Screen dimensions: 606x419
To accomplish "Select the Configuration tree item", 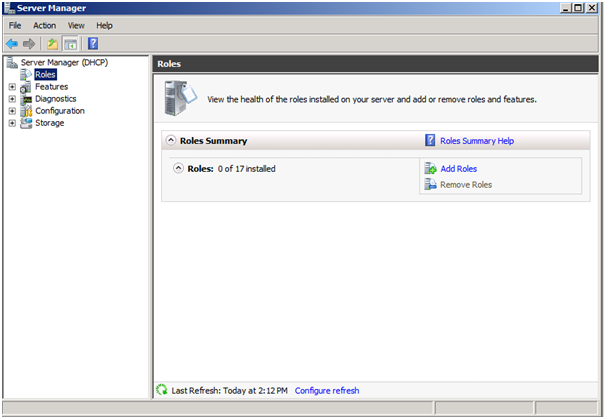I will 60,111.
